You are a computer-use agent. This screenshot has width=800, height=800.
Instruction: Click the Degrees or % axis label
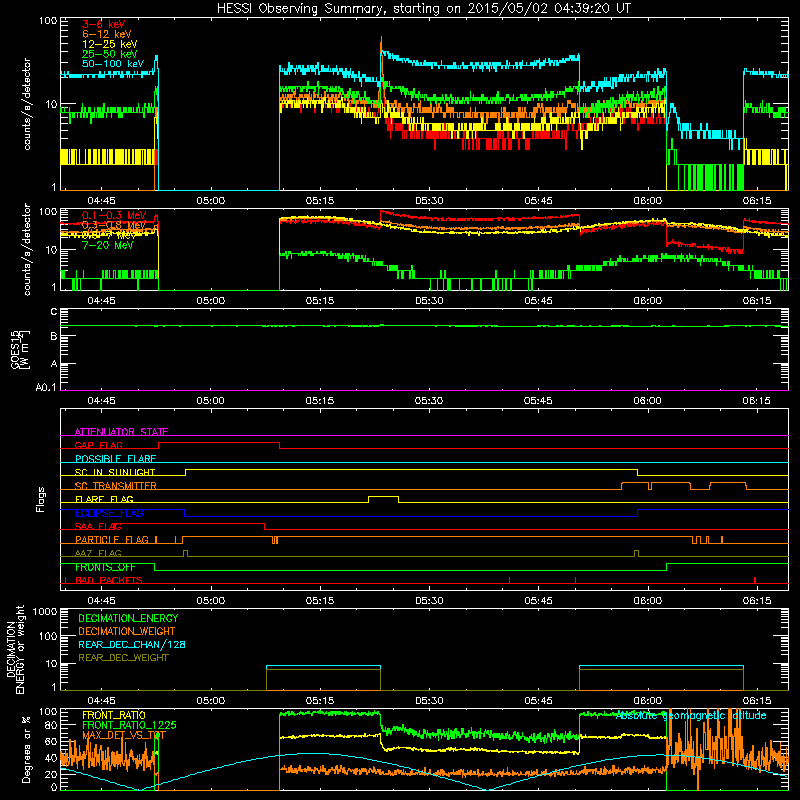tap(27, 749)
